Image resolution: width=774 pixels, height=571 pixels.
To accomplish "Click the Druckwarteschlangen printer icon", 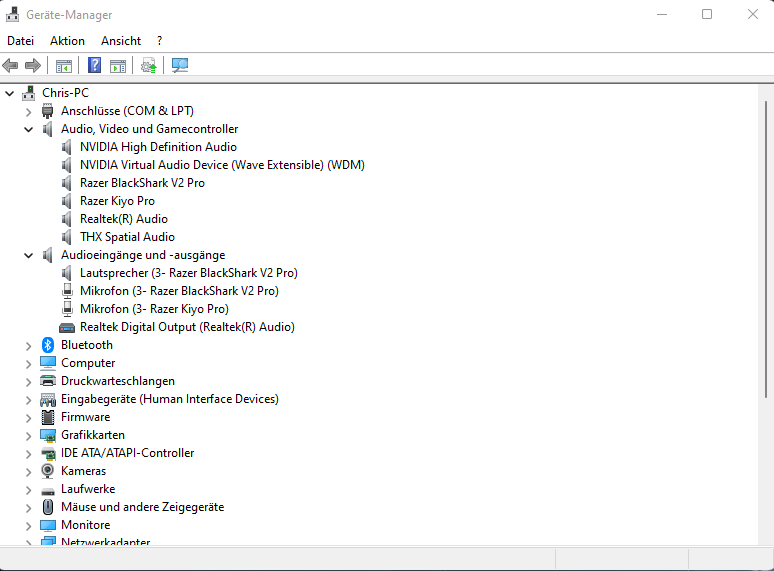I will tap(48, 381).
